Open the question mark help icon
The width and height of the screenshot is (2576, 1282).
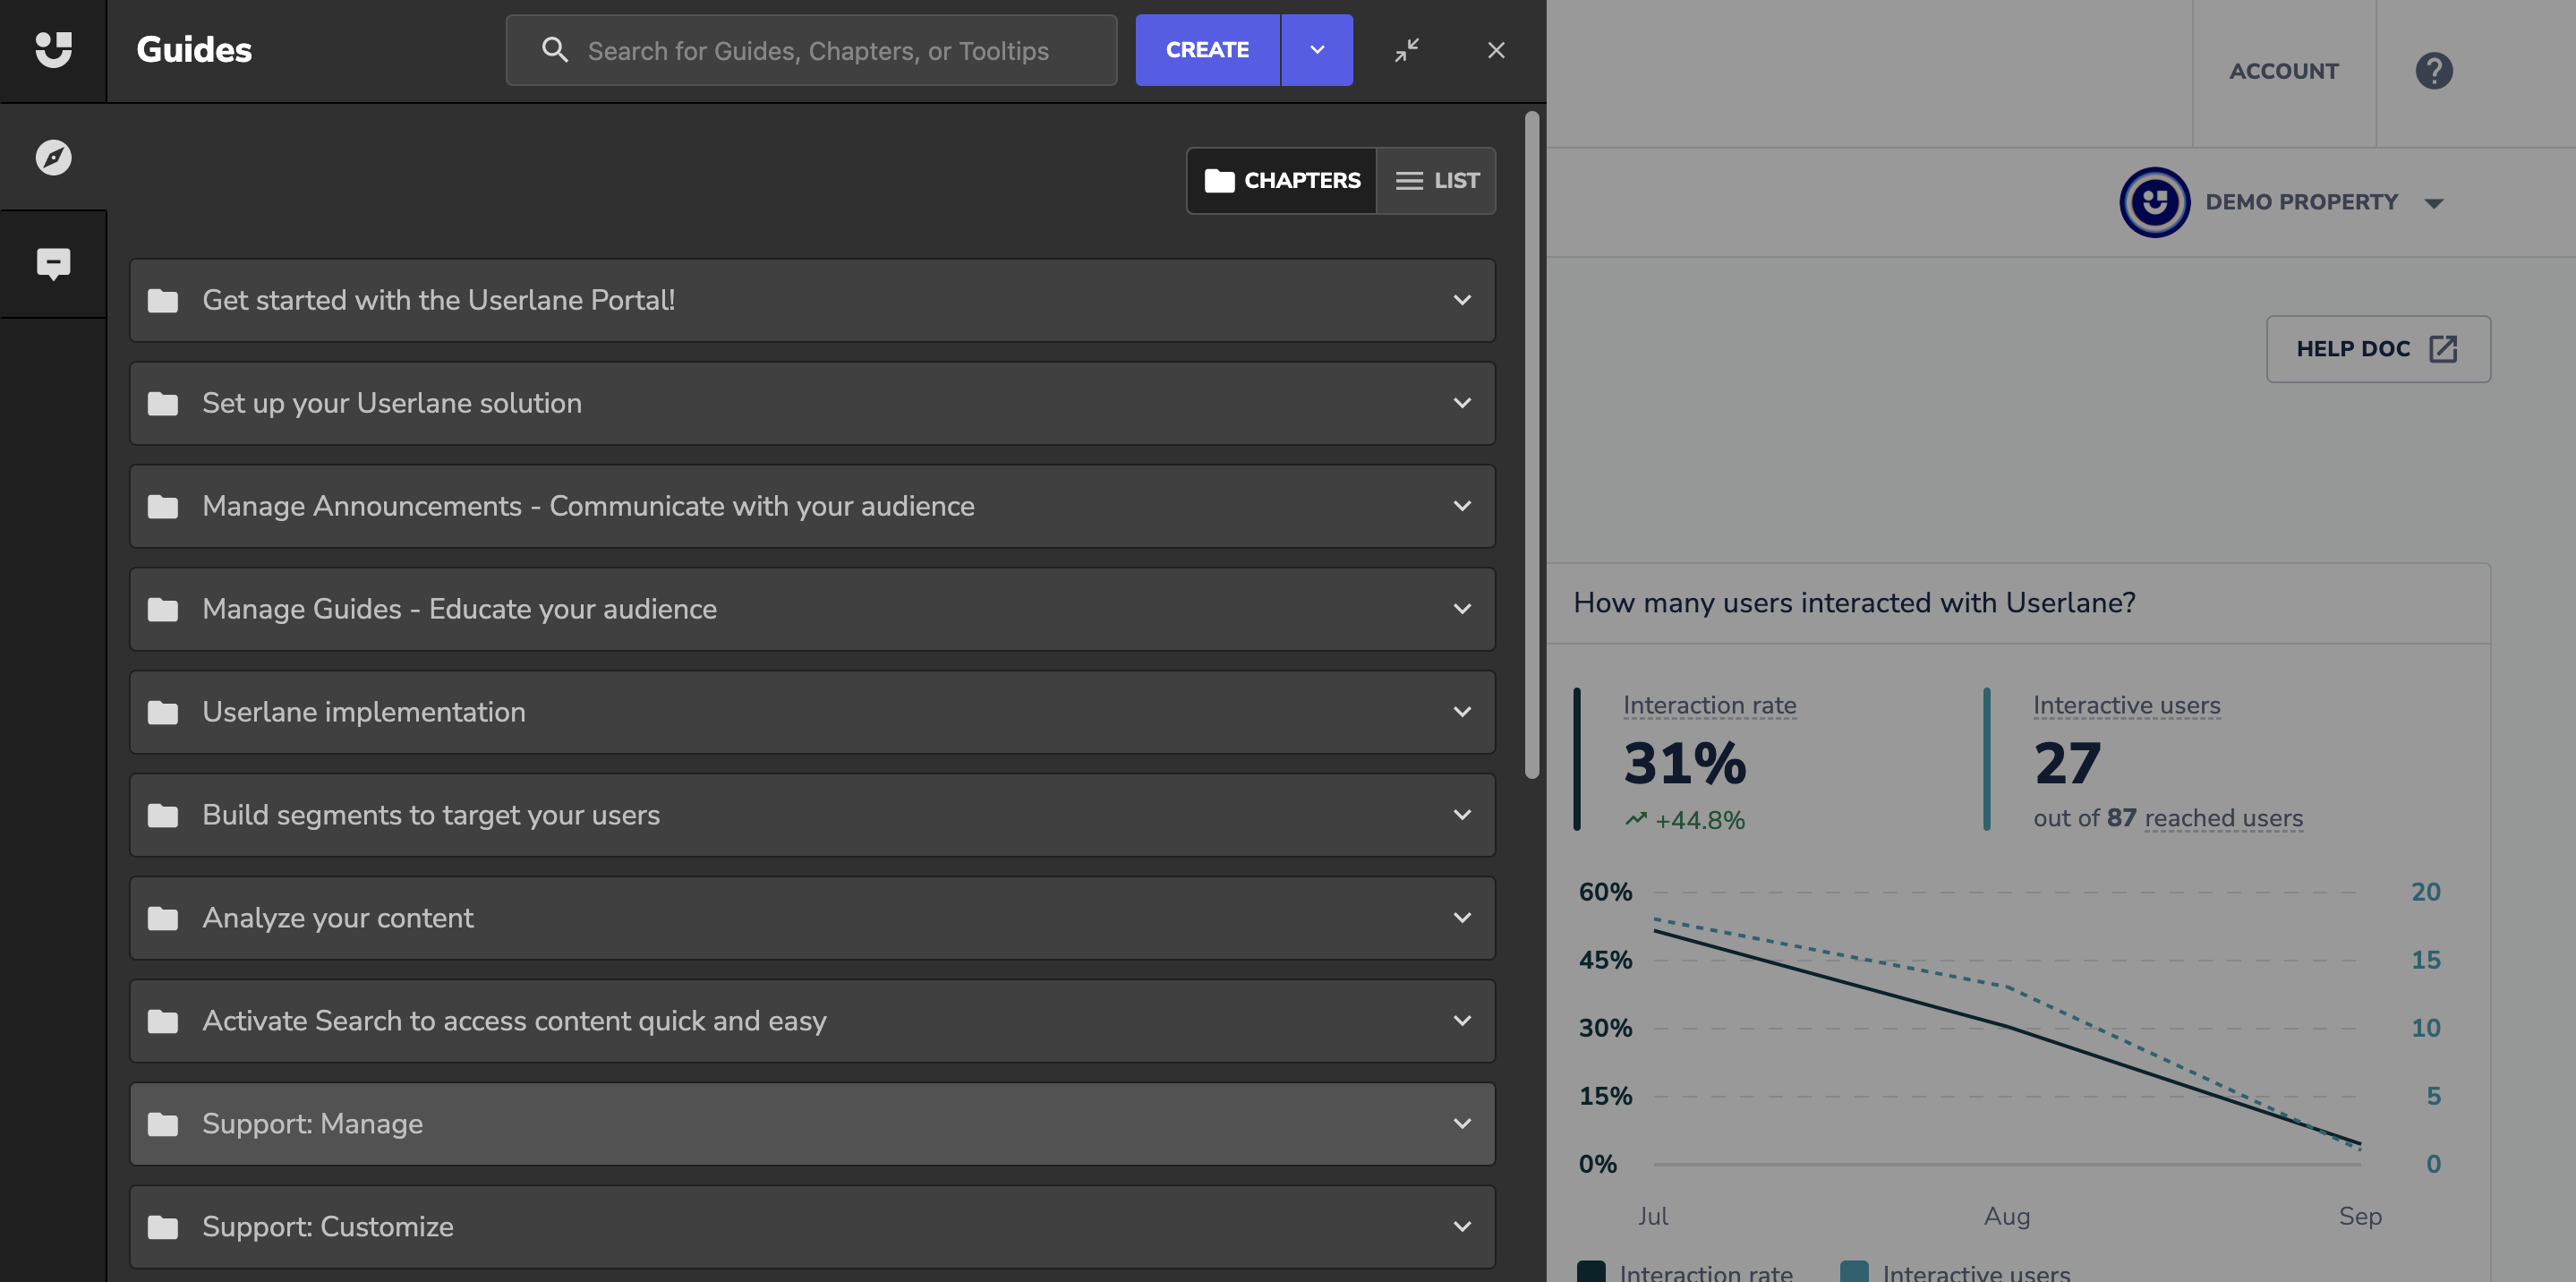pyautogui.click(x=2433, y=71)
